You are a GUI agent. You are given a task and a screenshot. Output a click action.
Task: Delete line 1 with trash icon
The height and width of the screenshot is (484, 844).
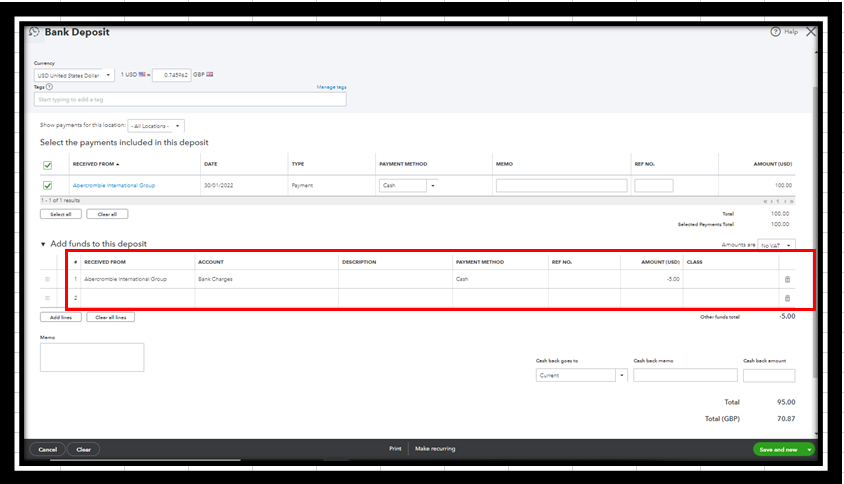point(787,279)
